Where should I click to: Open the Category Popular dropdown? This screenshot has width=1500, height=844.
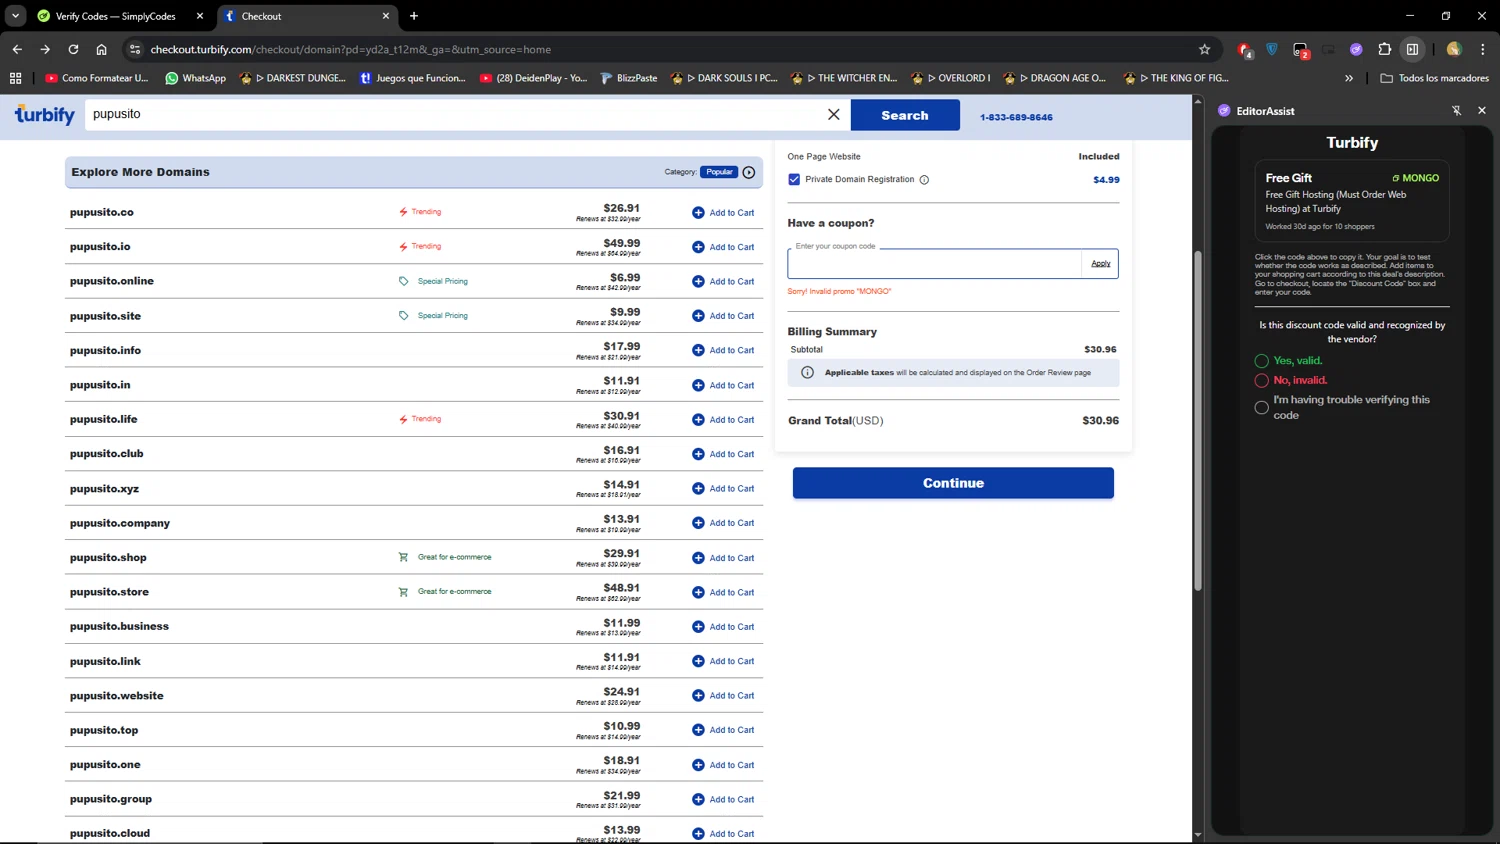[x=719, y=172]
